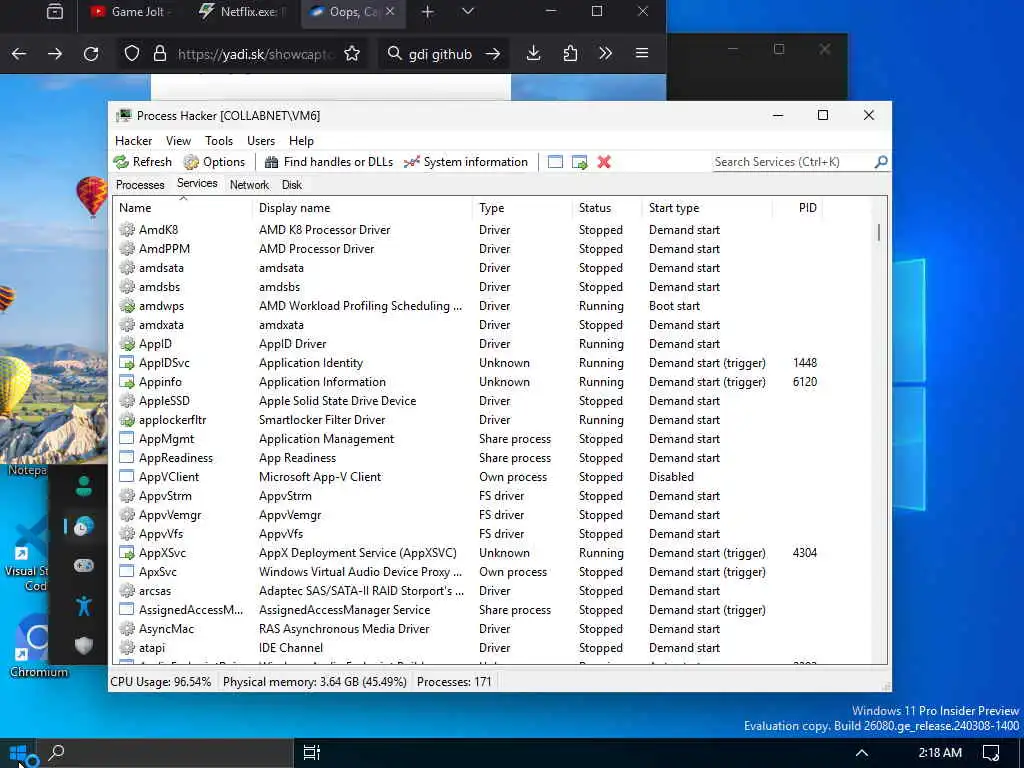Image resolution: width=1024 pixels, height=768 pixels.
Task: Click PID 6120 cell
Action: click(x=805, y=381)
